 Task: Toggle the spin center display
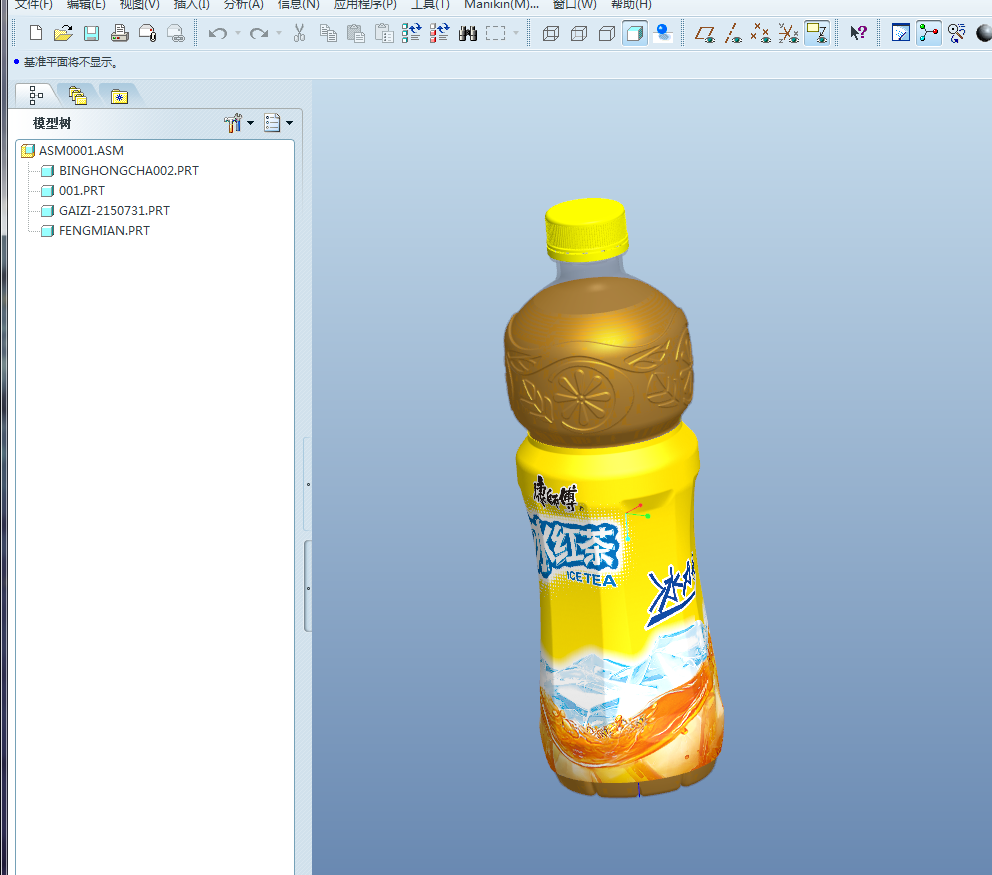929,33
